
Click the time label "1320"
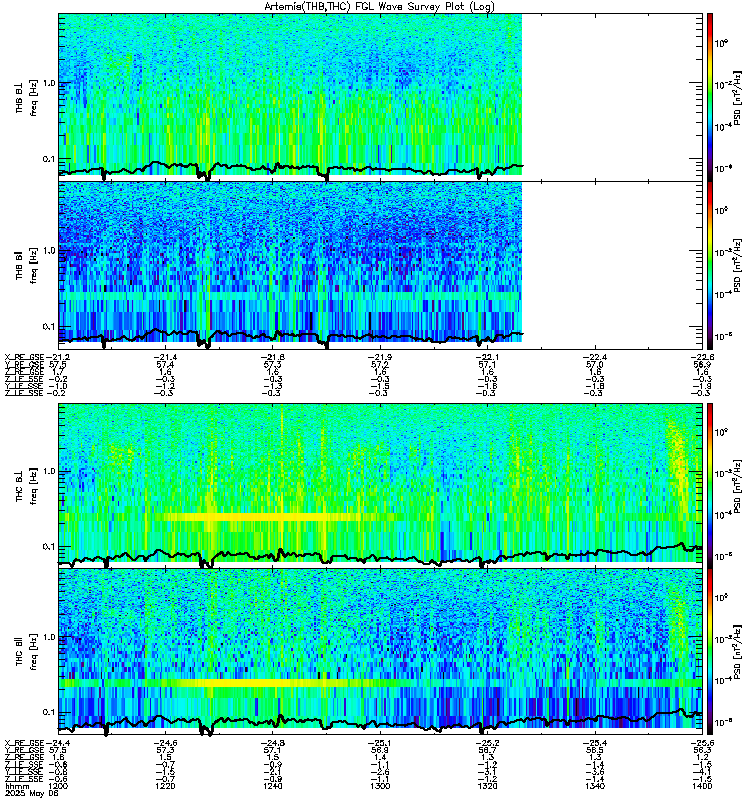pos(487,786)
